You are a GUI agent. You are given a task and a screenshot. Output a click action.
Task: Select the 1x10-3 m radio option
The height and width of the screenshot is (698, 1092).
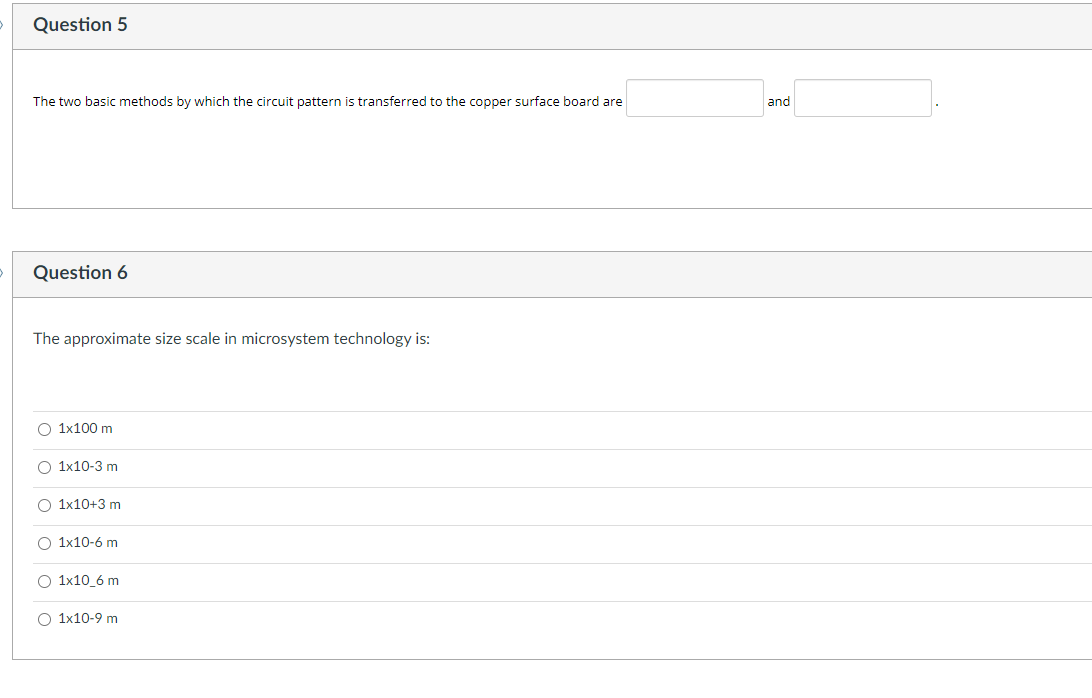[x=45, y=467]
